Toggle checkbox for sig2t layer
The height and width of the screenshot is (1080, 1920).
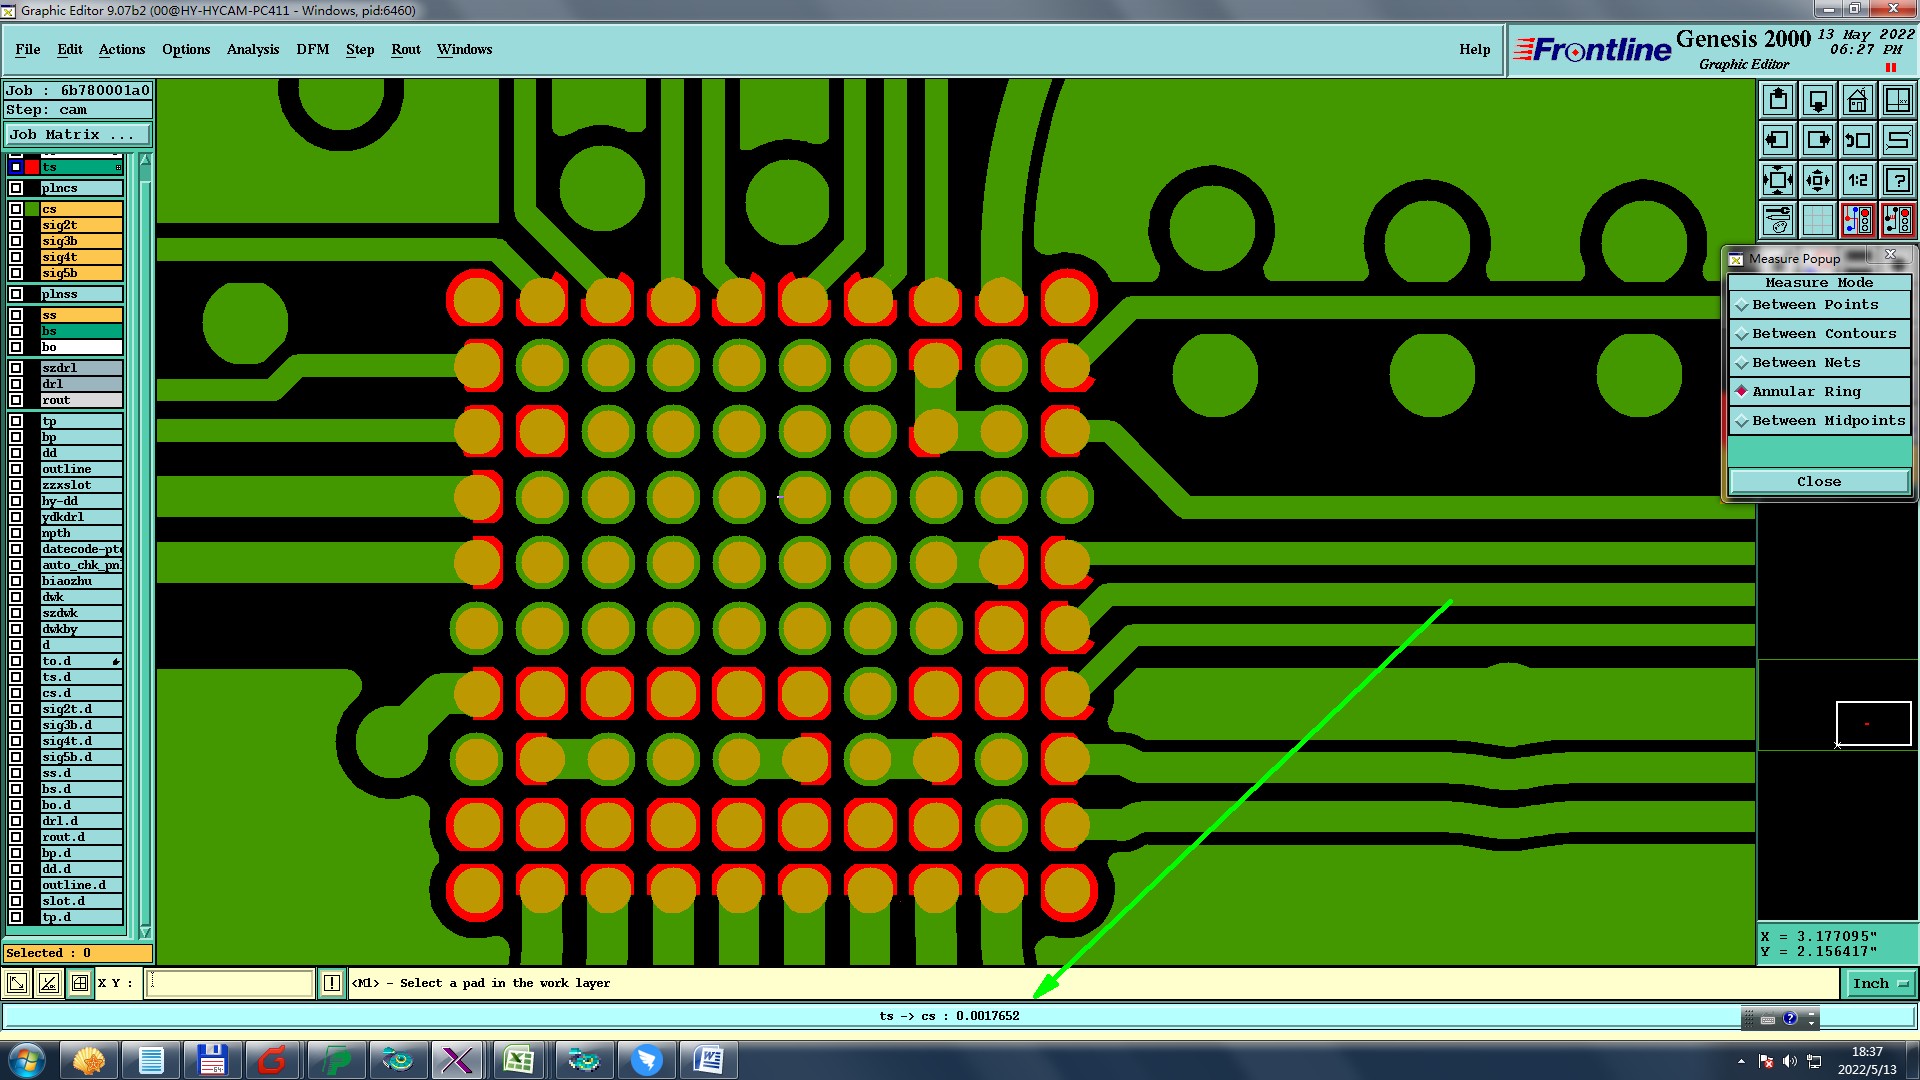click(16, 226)
